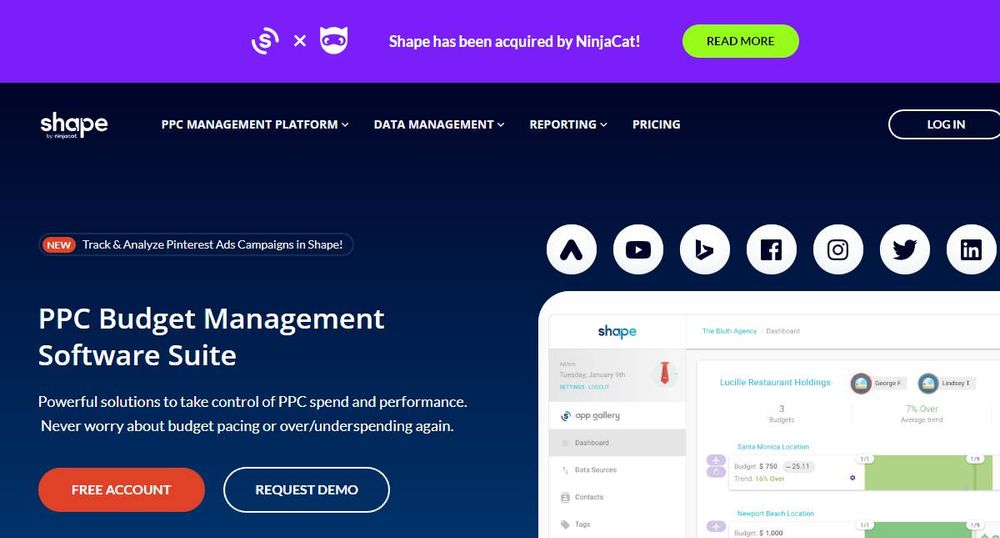Click the 'Trend: 16% Over' text

tap(759, 479)
